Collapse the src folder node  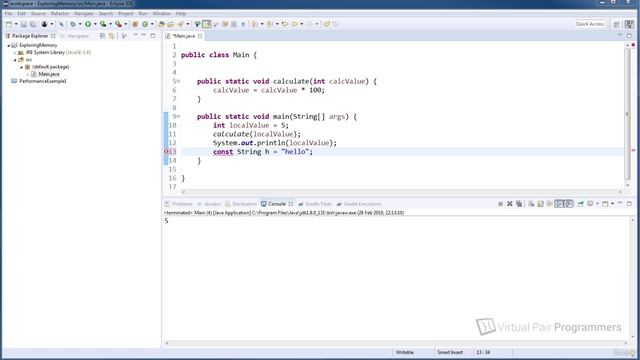[15, 60]
